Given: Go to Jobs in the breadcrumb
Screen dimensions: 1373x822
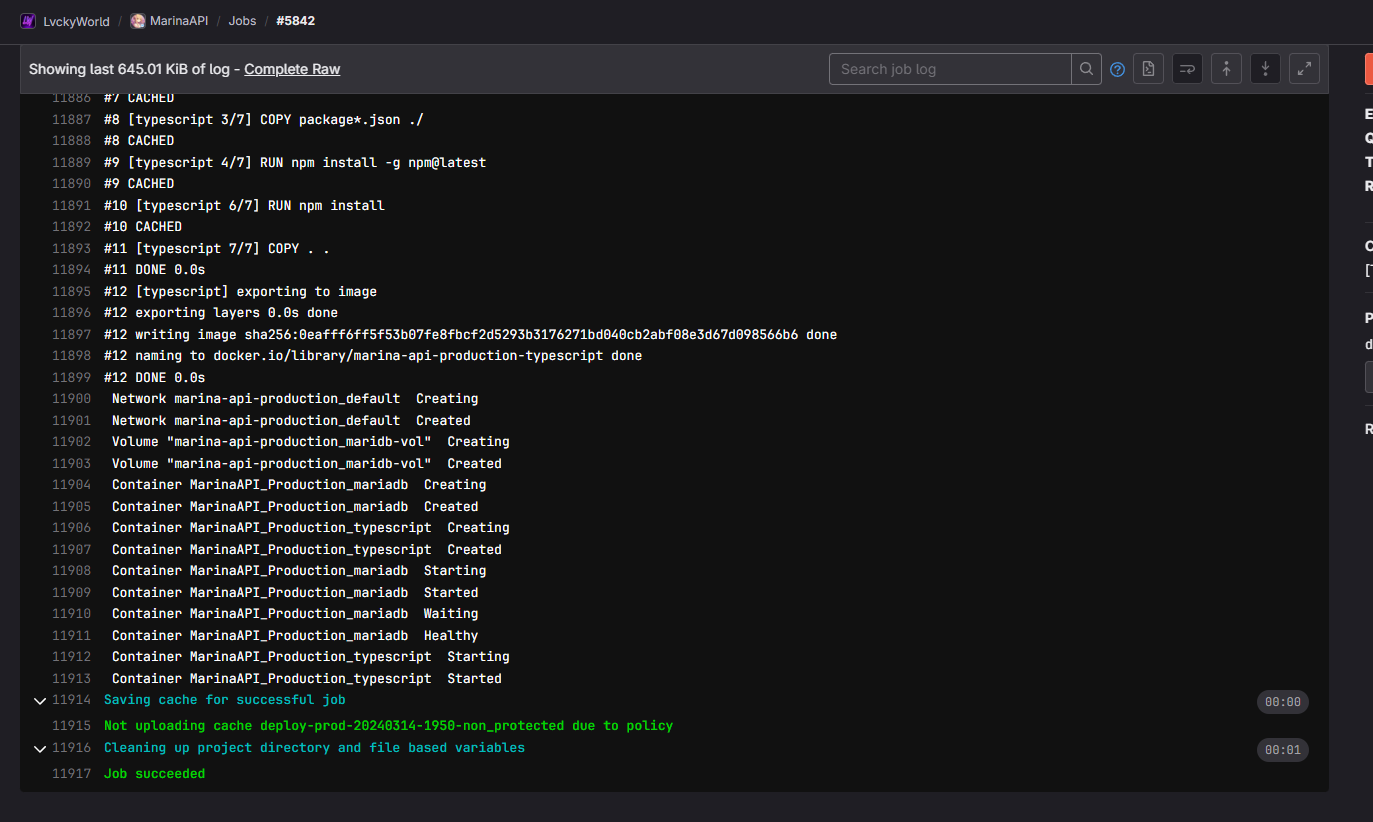Looking at the screenshot, I should click(242, 21).
